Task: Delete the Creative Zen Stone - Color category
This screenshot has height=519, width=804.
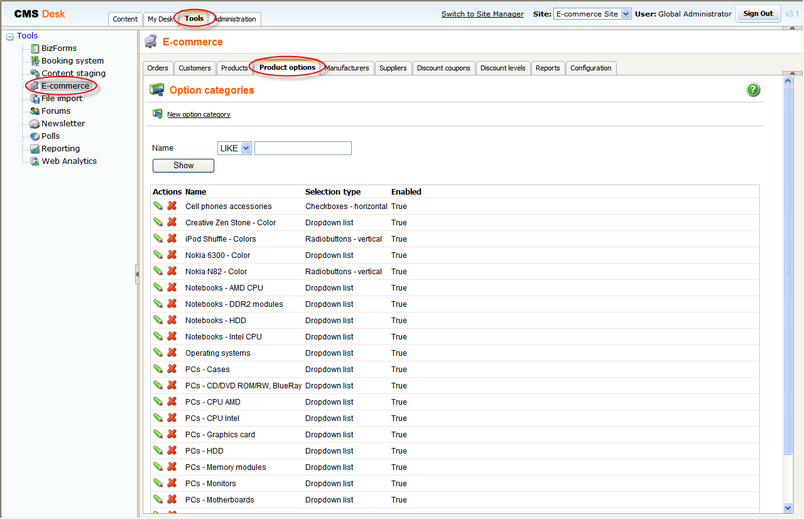Action: [172, 222]
